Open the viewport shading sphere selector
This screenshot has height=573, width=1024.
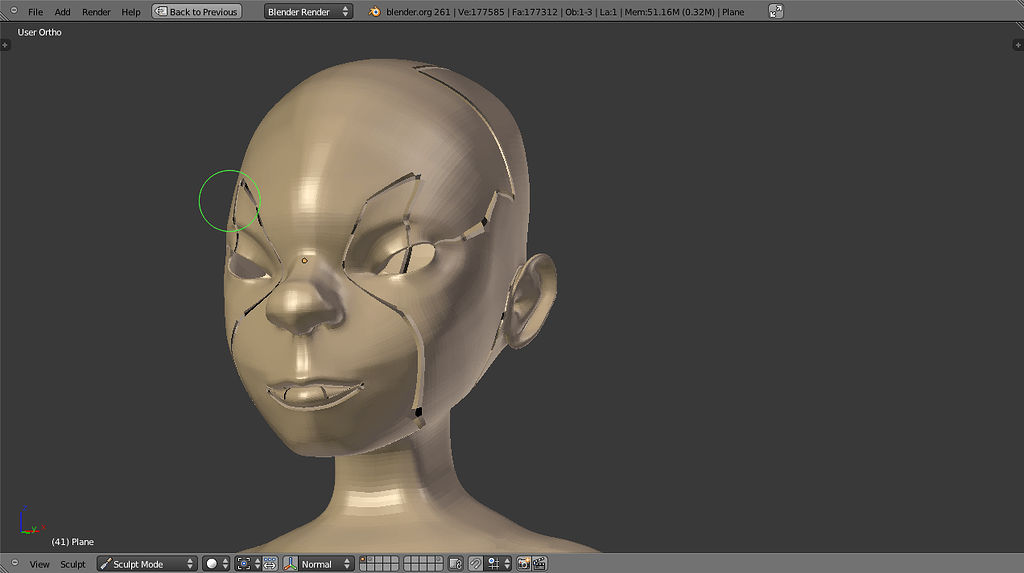216,563
